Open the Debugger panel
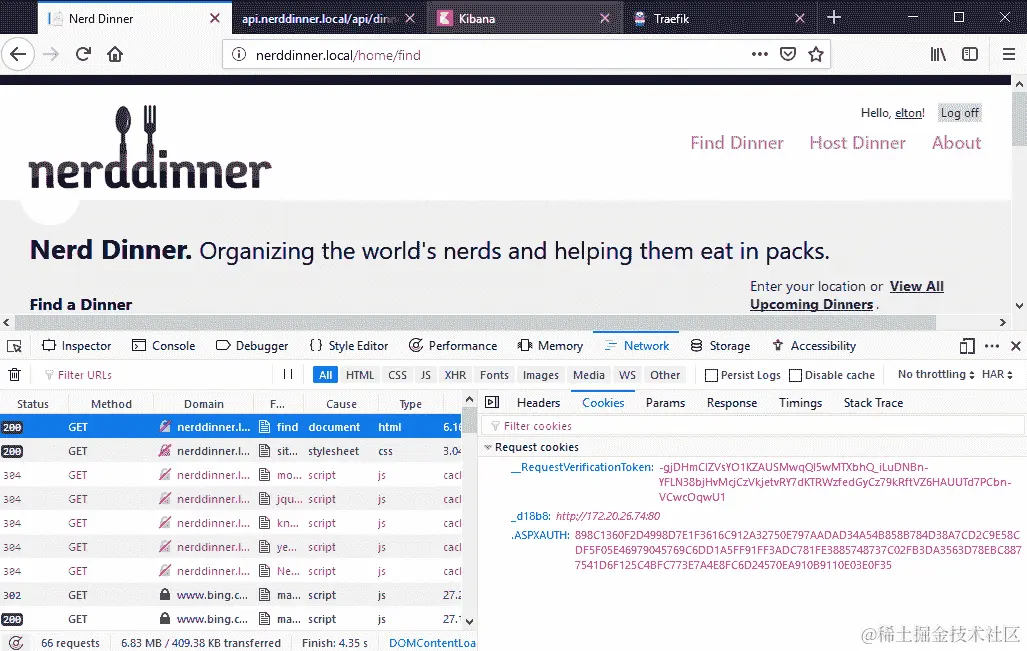This screenshot has height=651, width=1027. pos(252,346)
